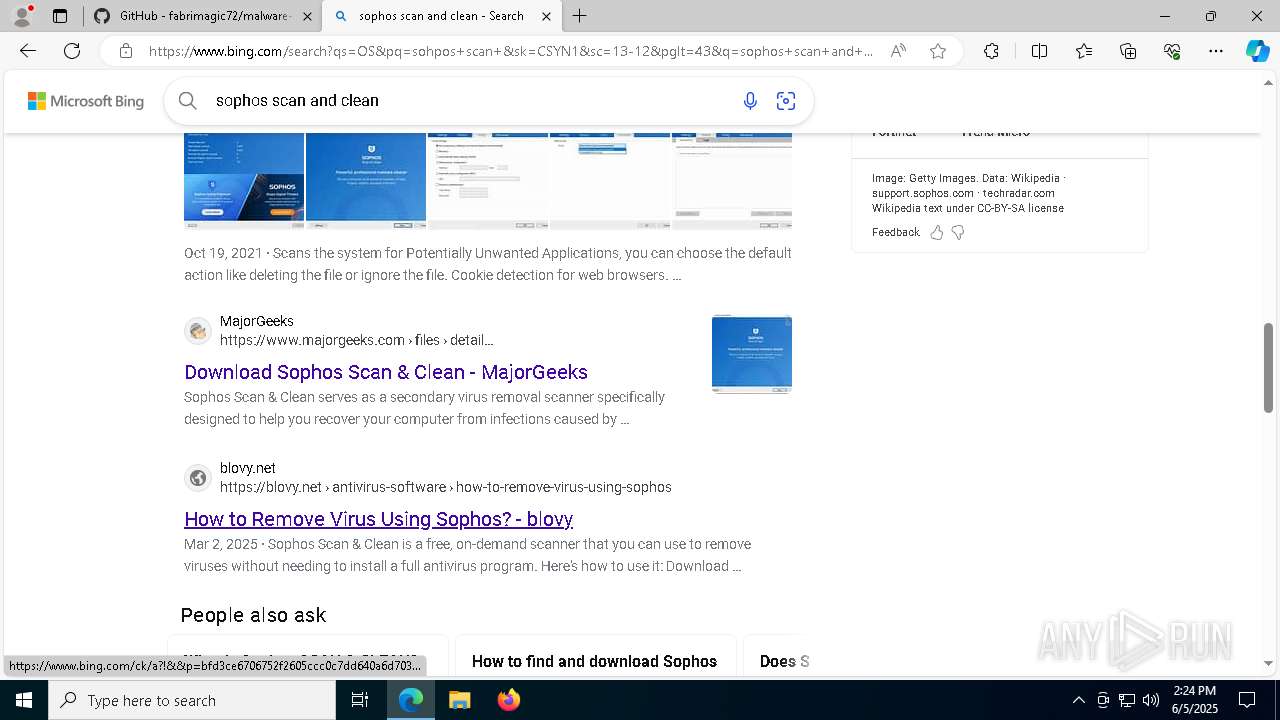The height and width of the screenshot is (720, 1280).
Task: Open the Edge profile avatar
Action: coord(22,16)
